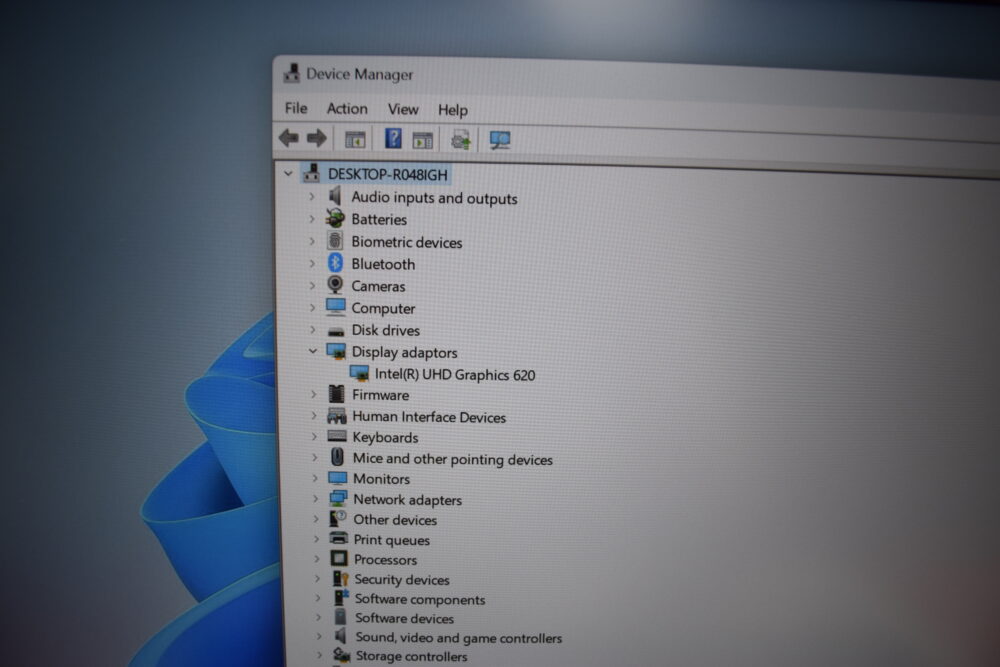Click the Intel(R) UHD Graphics 620 device icon

[359, 373]
